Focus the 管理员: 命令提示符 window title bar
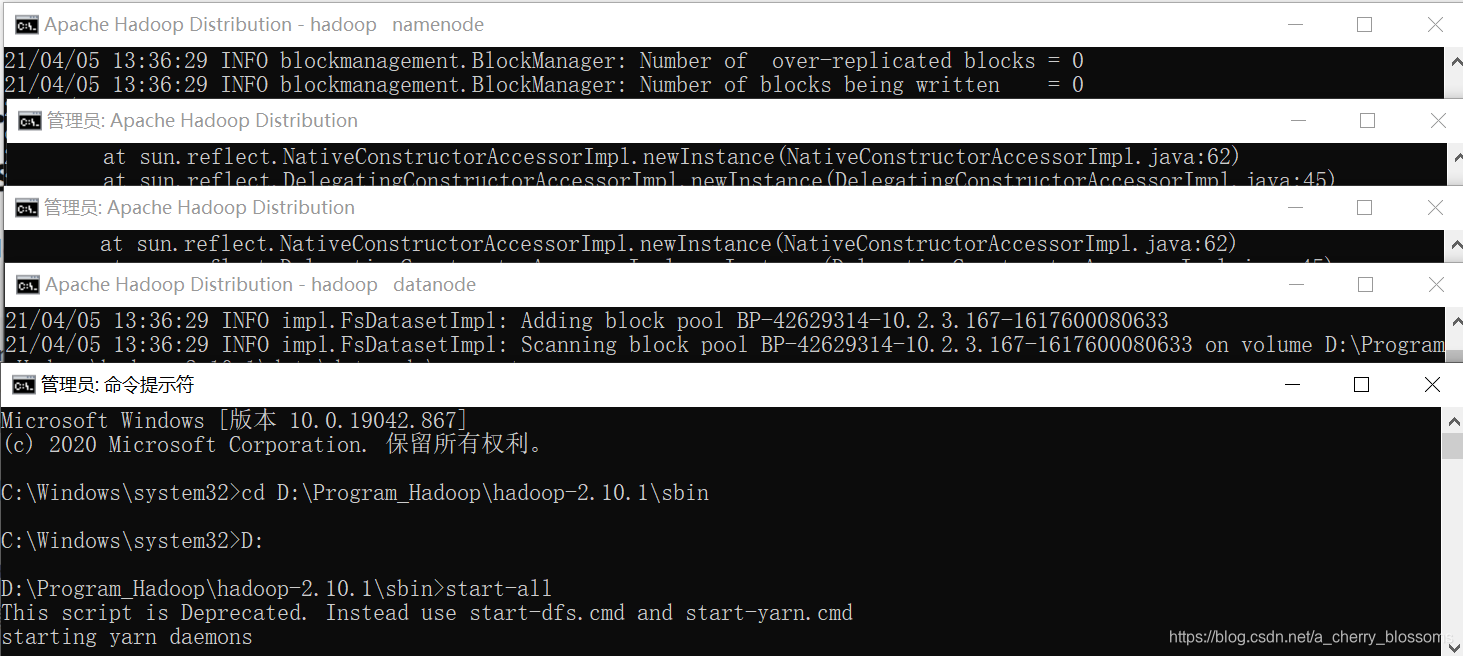 click(600, 384)
